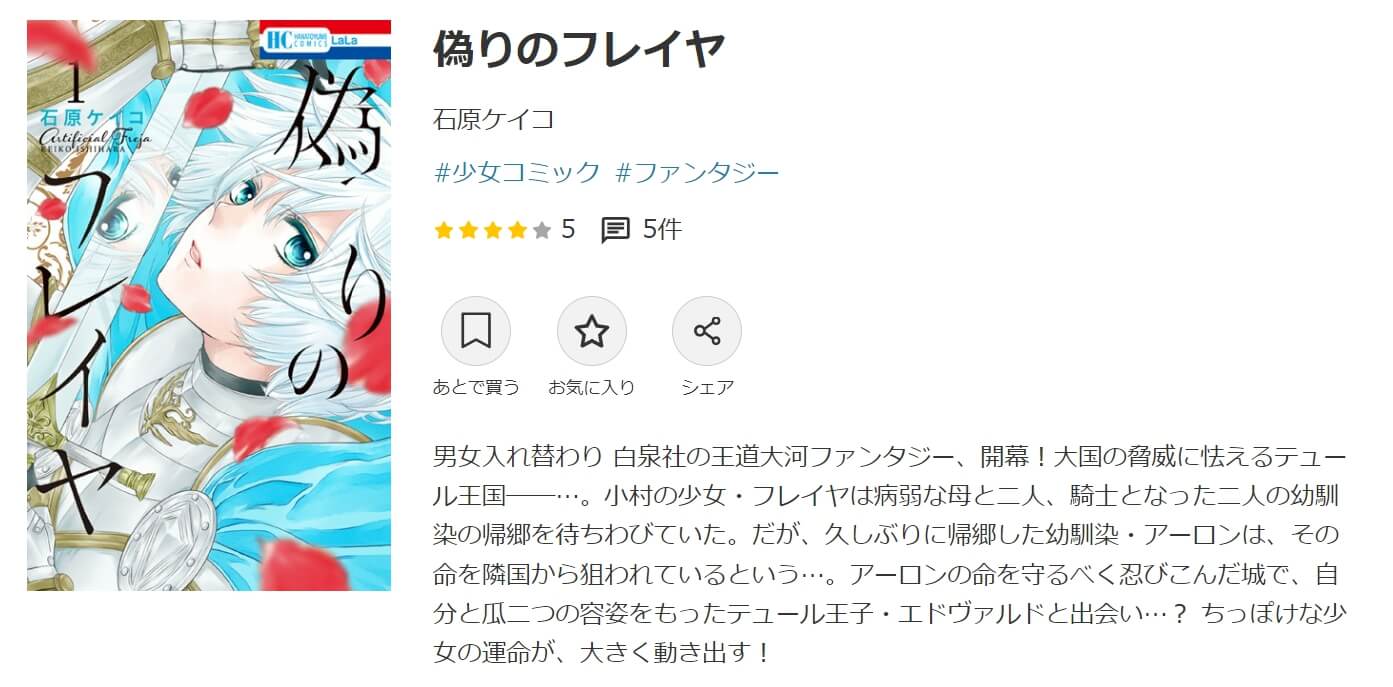Select the fourth yellow rating star
The height and width of the screenshot is (687, 1393).
click(517, 231)
